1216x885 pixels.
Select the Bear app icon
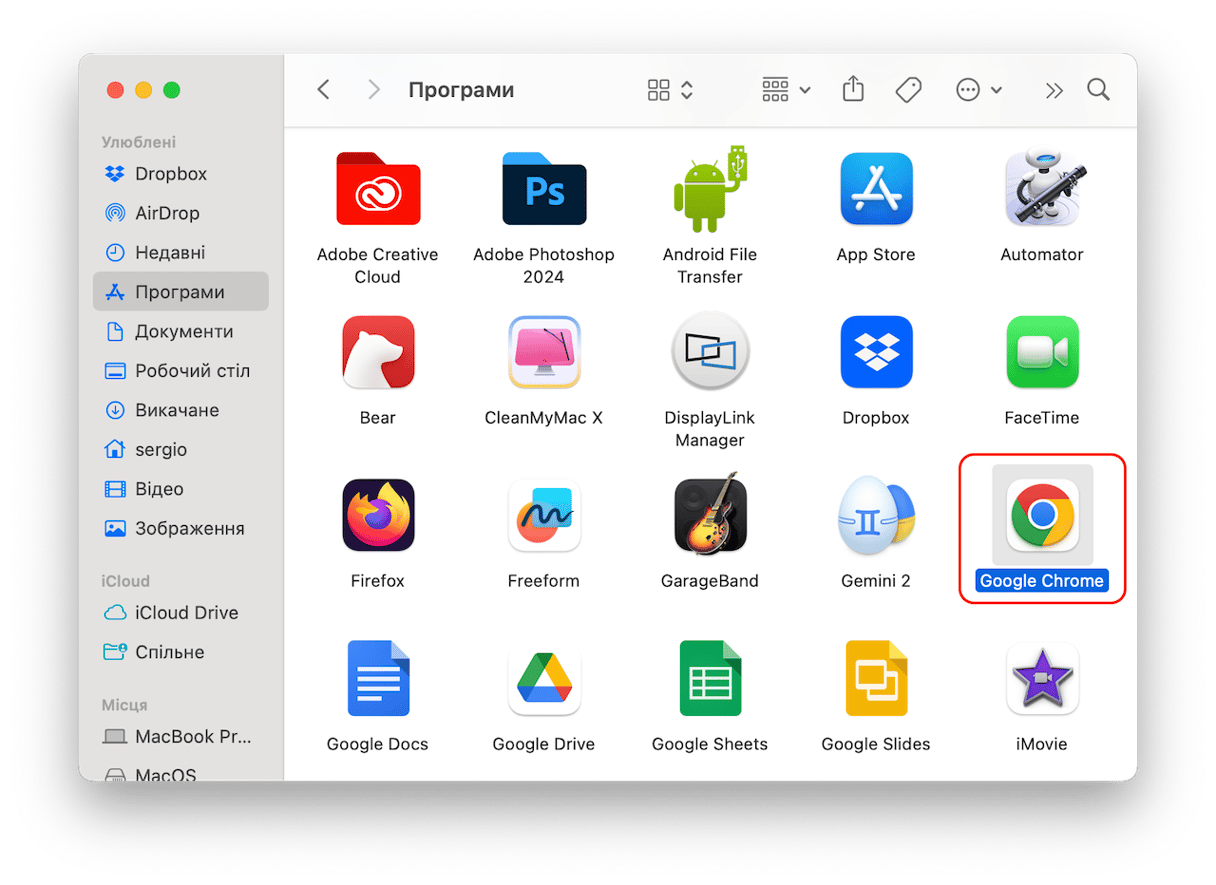(378, 352)
